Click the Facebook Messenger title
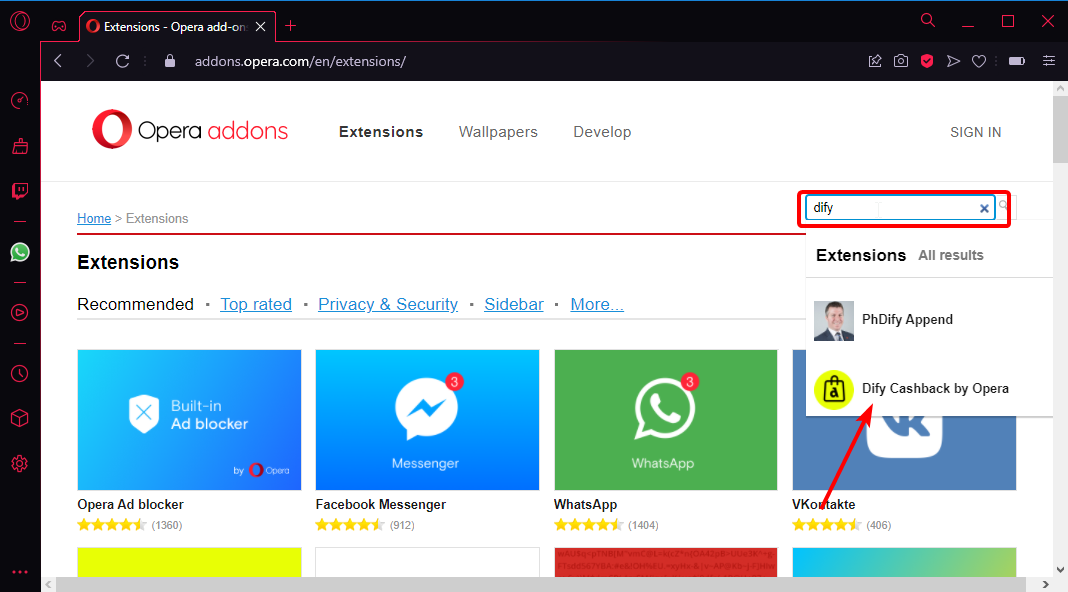The image size is (1068, 592). tap(381, 505)
